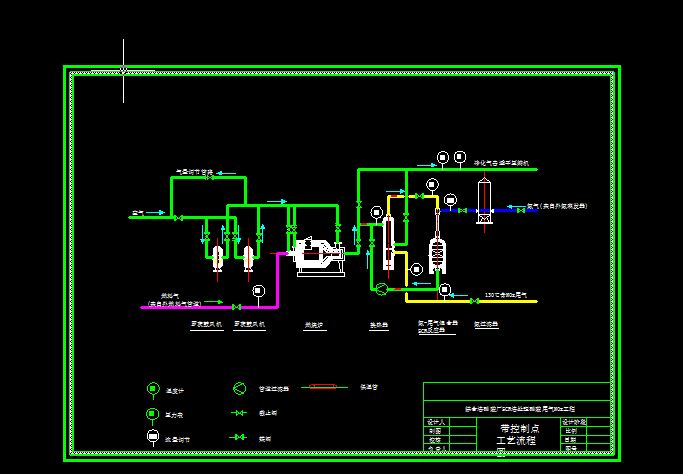Click the heat exchanger column symbol
Screen dimensions: 683x474
tap(388, 243)
